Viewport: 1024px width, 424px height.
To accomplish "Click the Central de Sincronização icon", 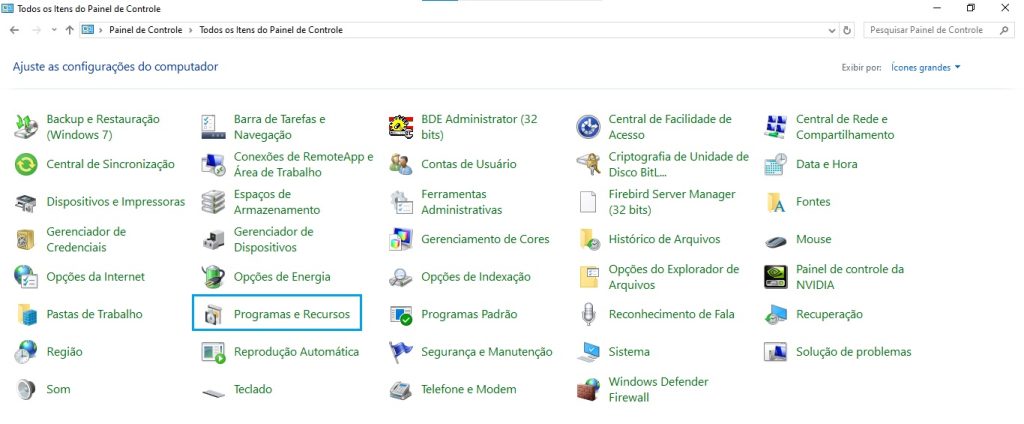I will pyautogui.click(x=27, y=164).
